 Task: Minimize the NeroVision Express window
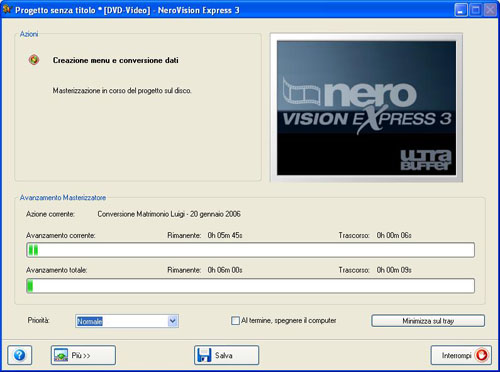click(461, 10)
